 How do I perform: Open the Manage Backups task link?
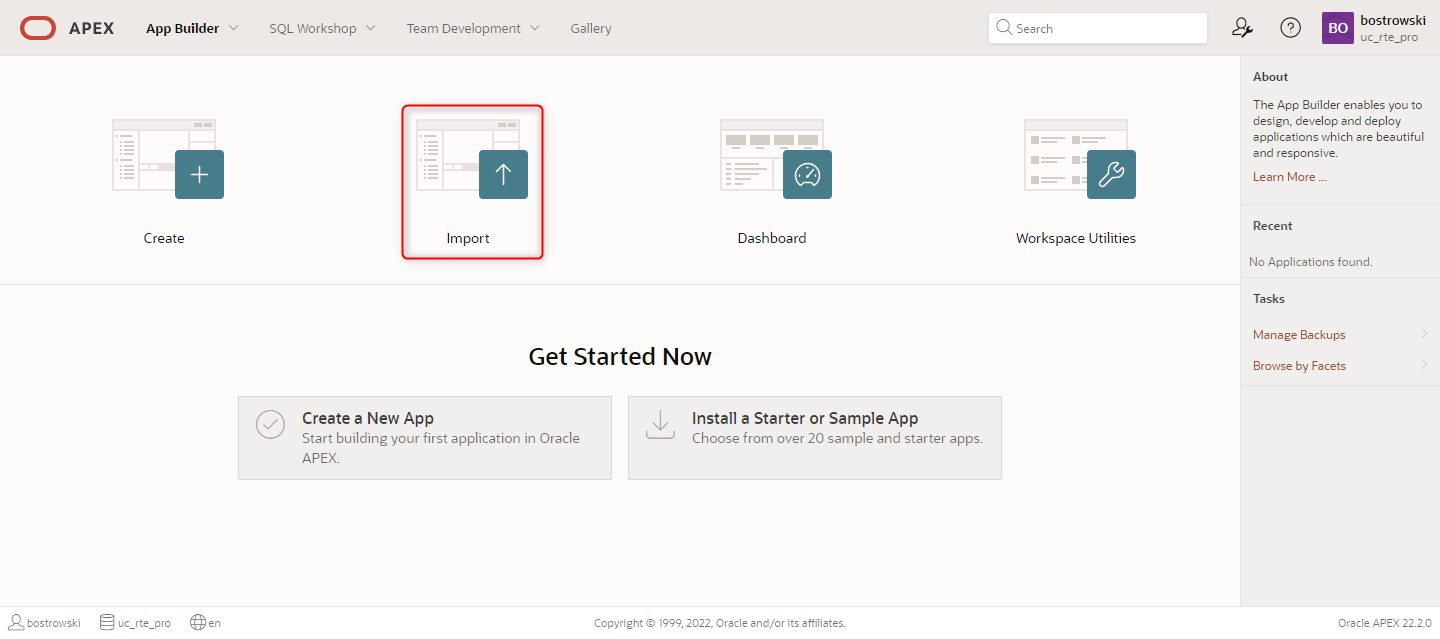coord(1299,335)
